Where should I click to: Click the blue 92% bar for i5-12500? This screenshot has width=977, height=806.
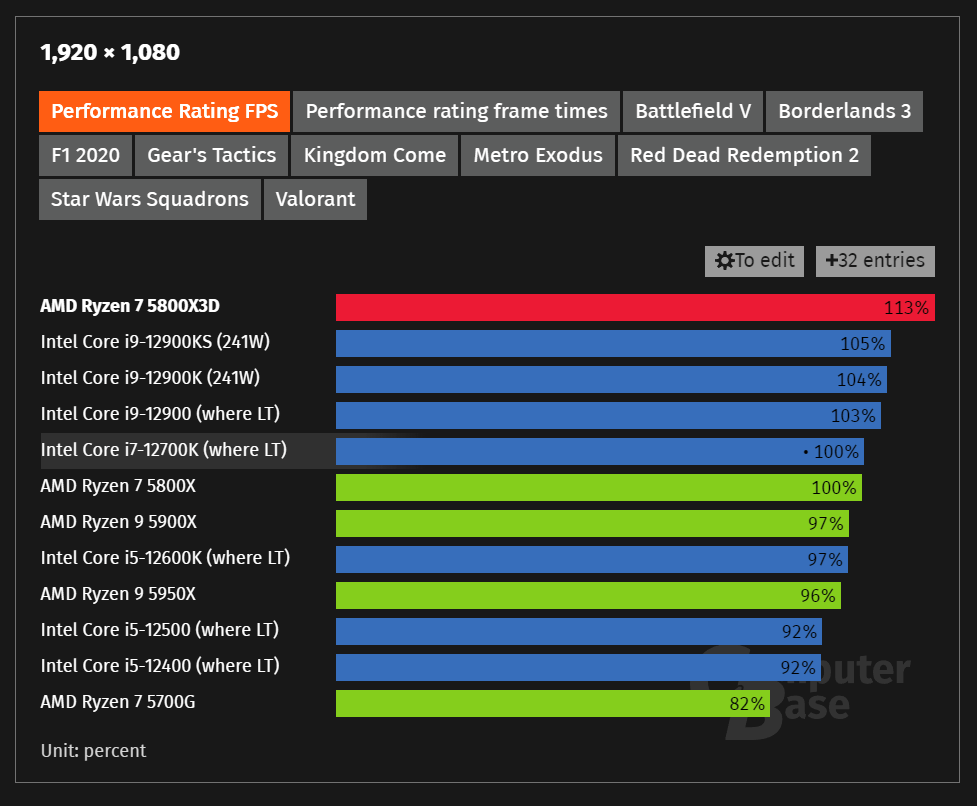point(579,632)
